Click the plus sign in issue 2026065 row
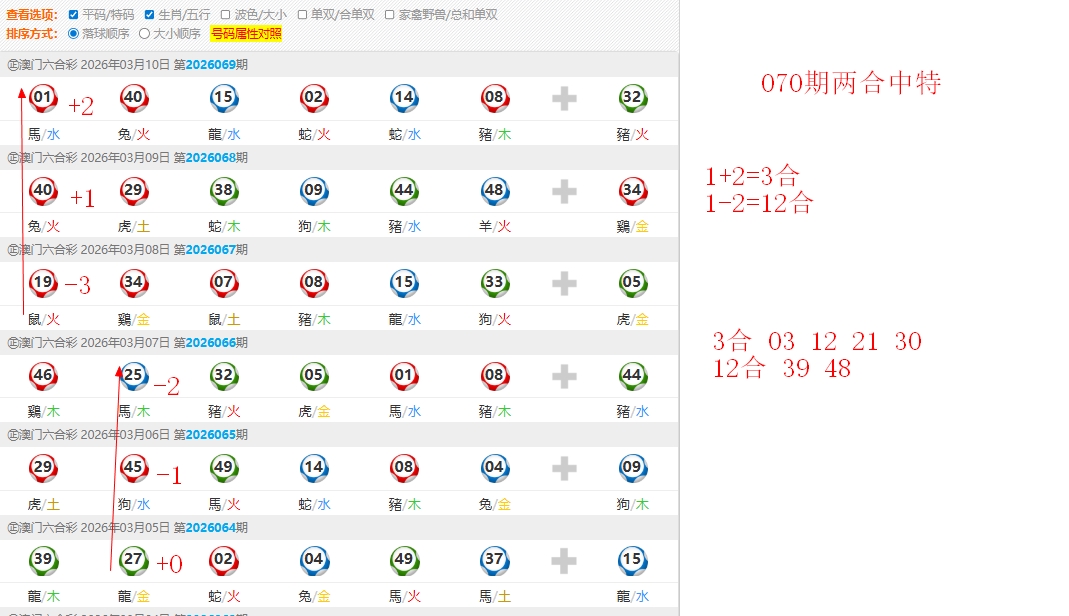The height and width of the screenshot is (616, 1069). coord(564,468)
